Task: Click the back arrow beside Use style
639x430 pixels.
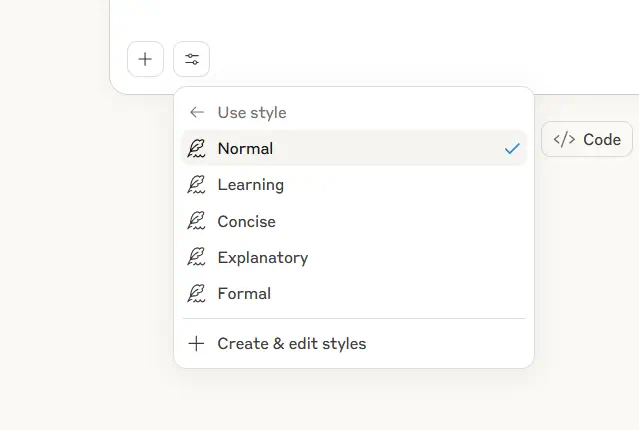Action: [197, 113]
